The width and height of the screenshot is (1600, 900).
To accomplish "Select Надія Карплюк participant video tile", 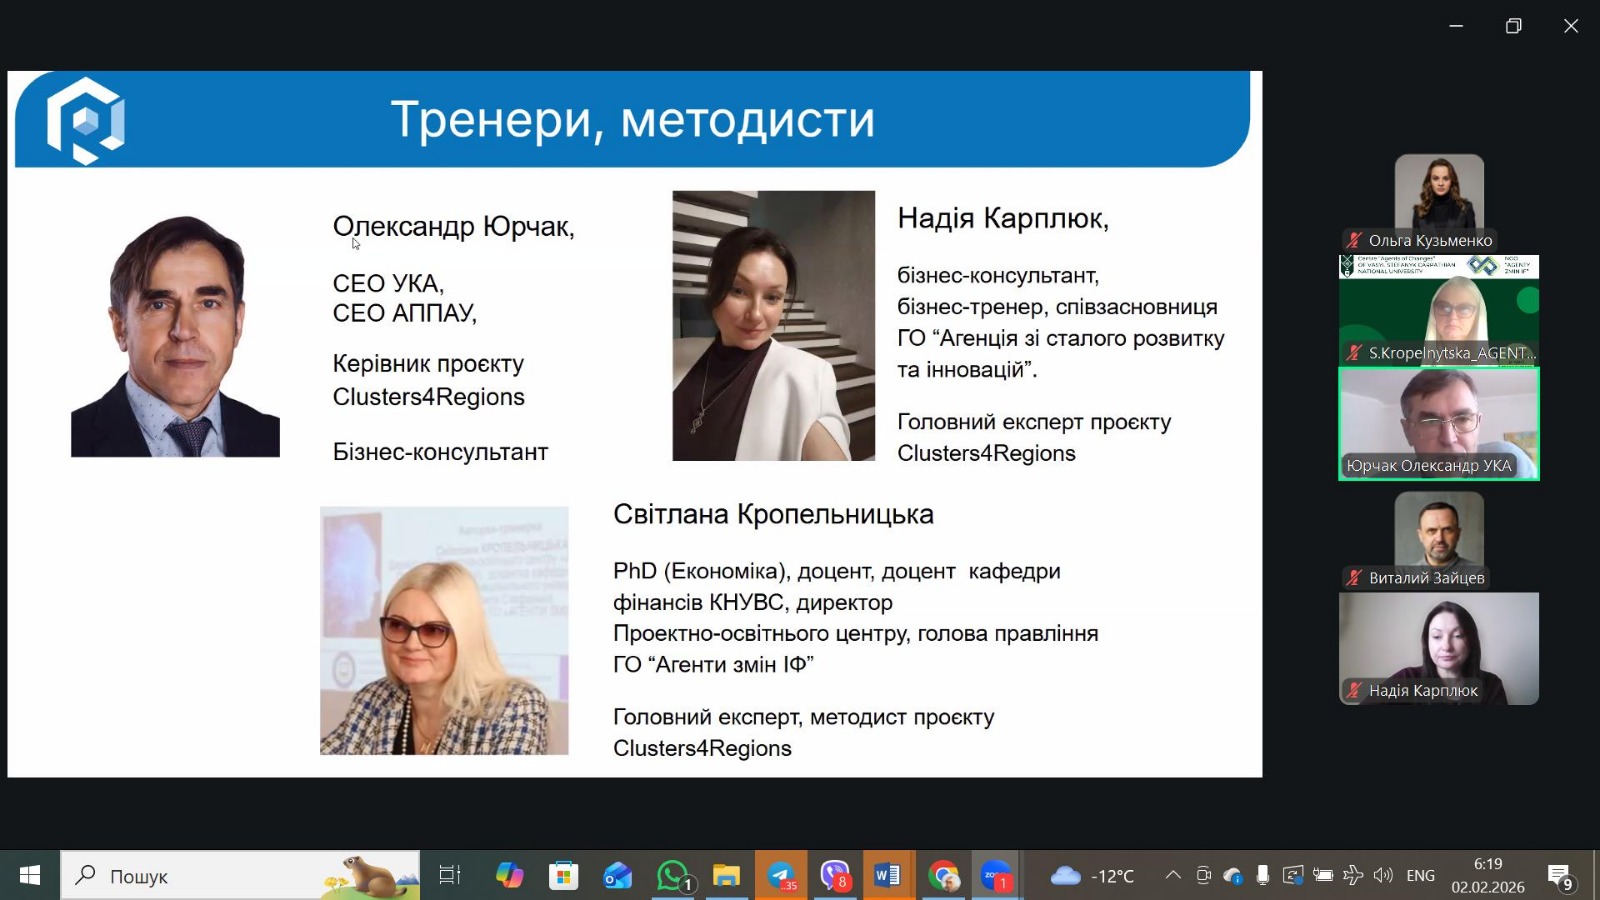I will pos(1439,649).
